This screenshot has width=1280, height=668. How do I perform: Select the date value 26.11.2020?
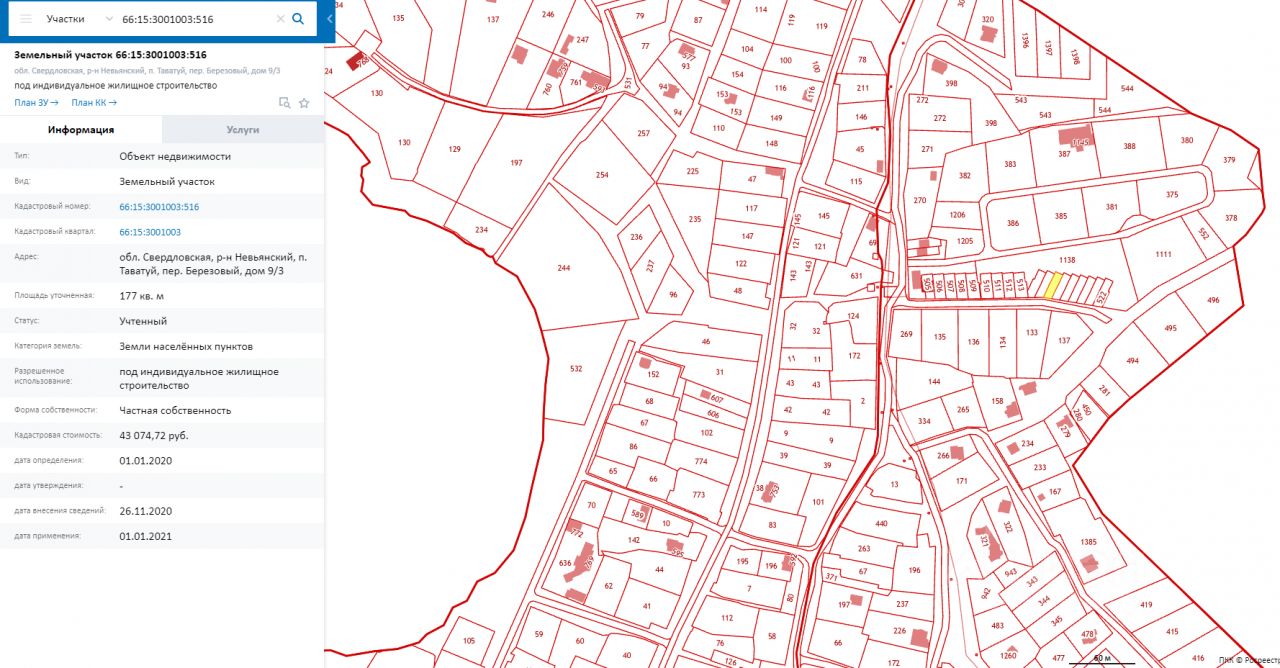[146, 511]
